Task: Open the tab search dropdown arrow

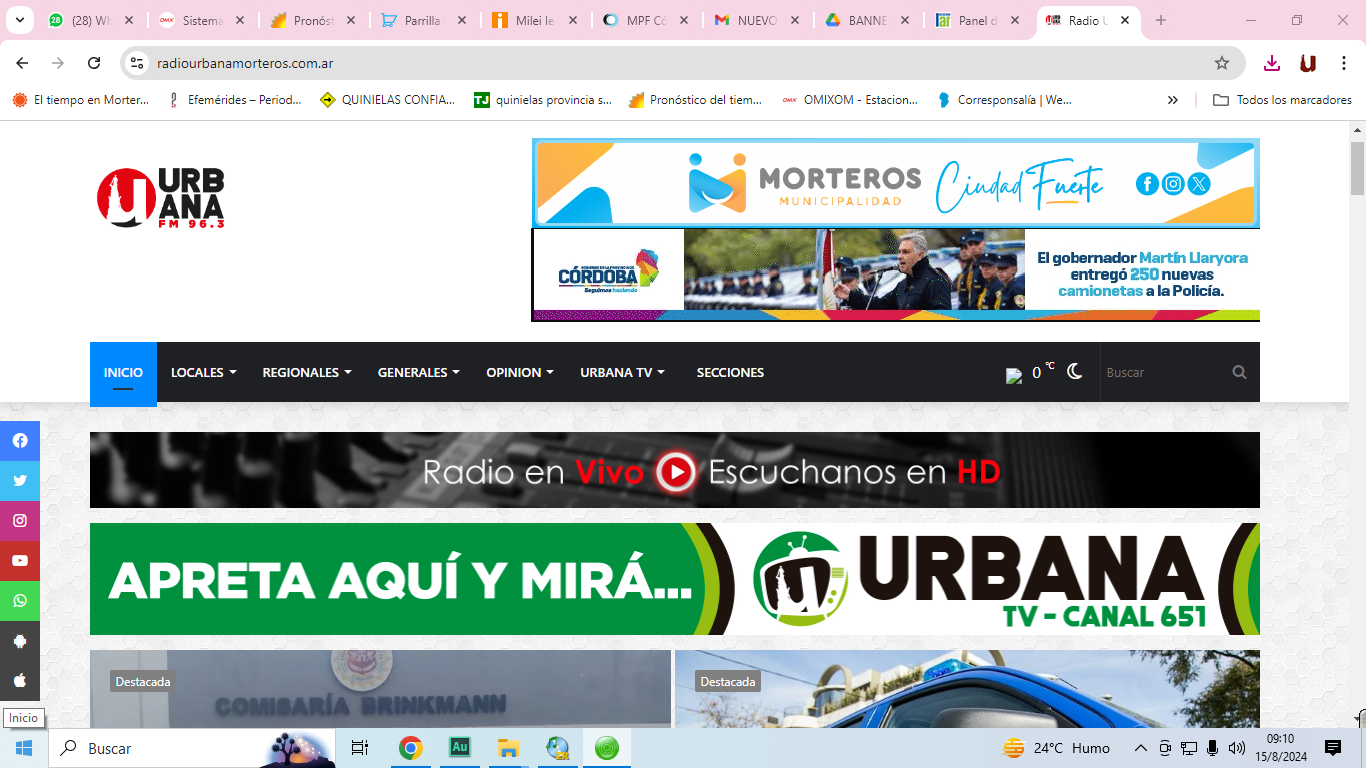Action: click(x=18, y=20)
